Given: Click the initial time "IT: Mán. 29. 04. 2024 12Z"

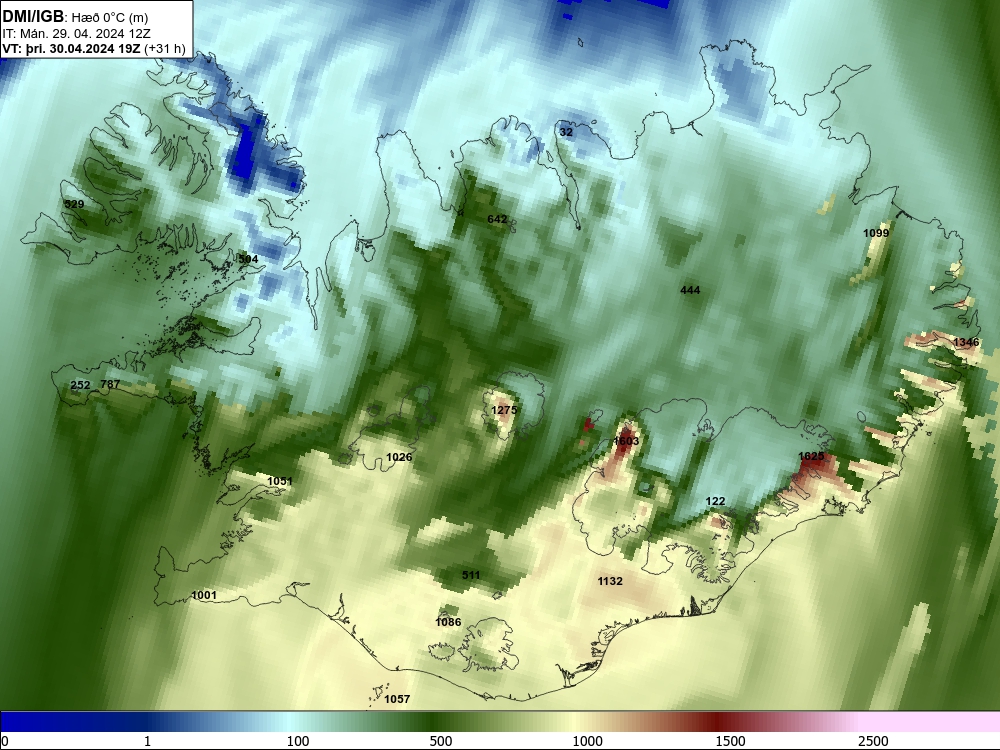Looking at the screenshot, I should point(77,34).
